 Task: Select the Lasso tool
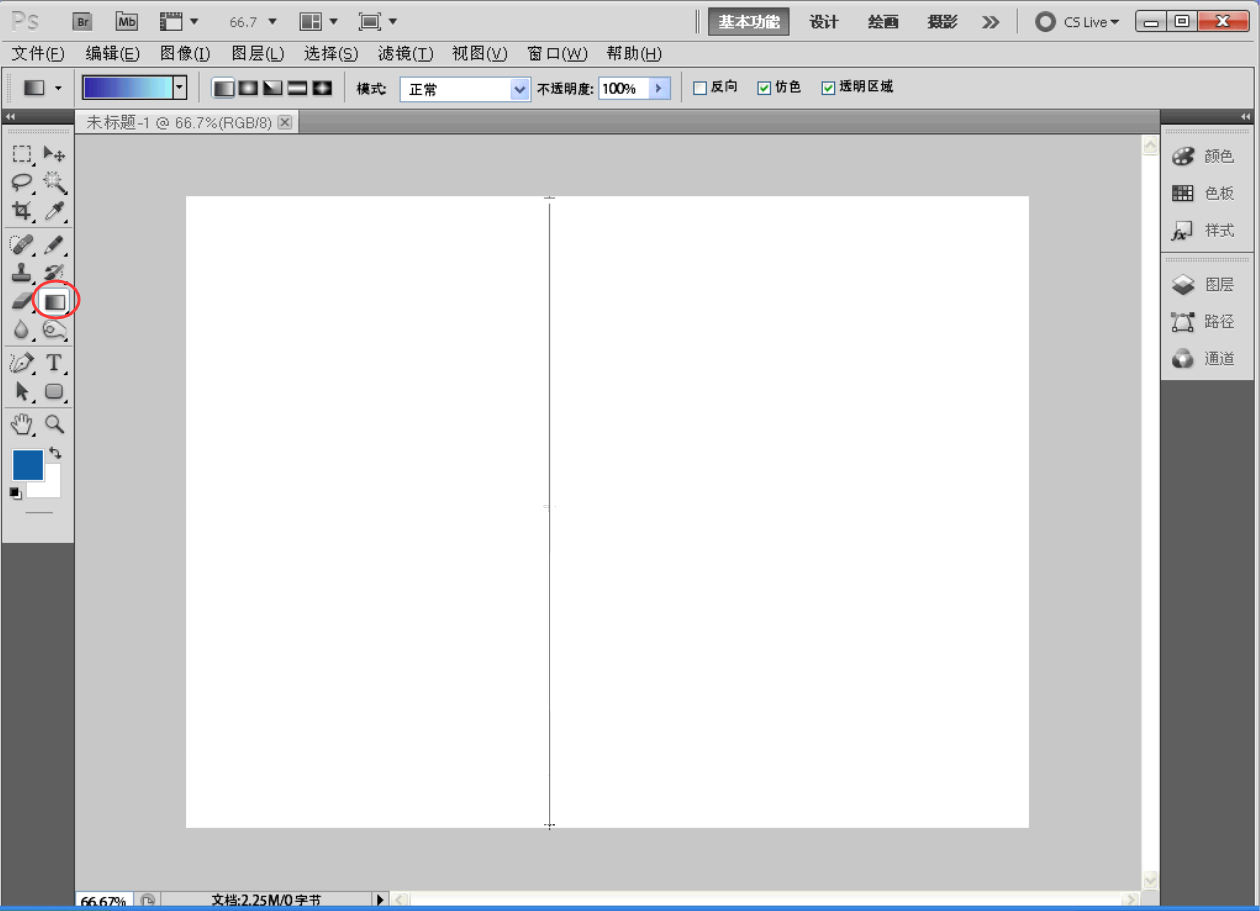tap(21, 182)
